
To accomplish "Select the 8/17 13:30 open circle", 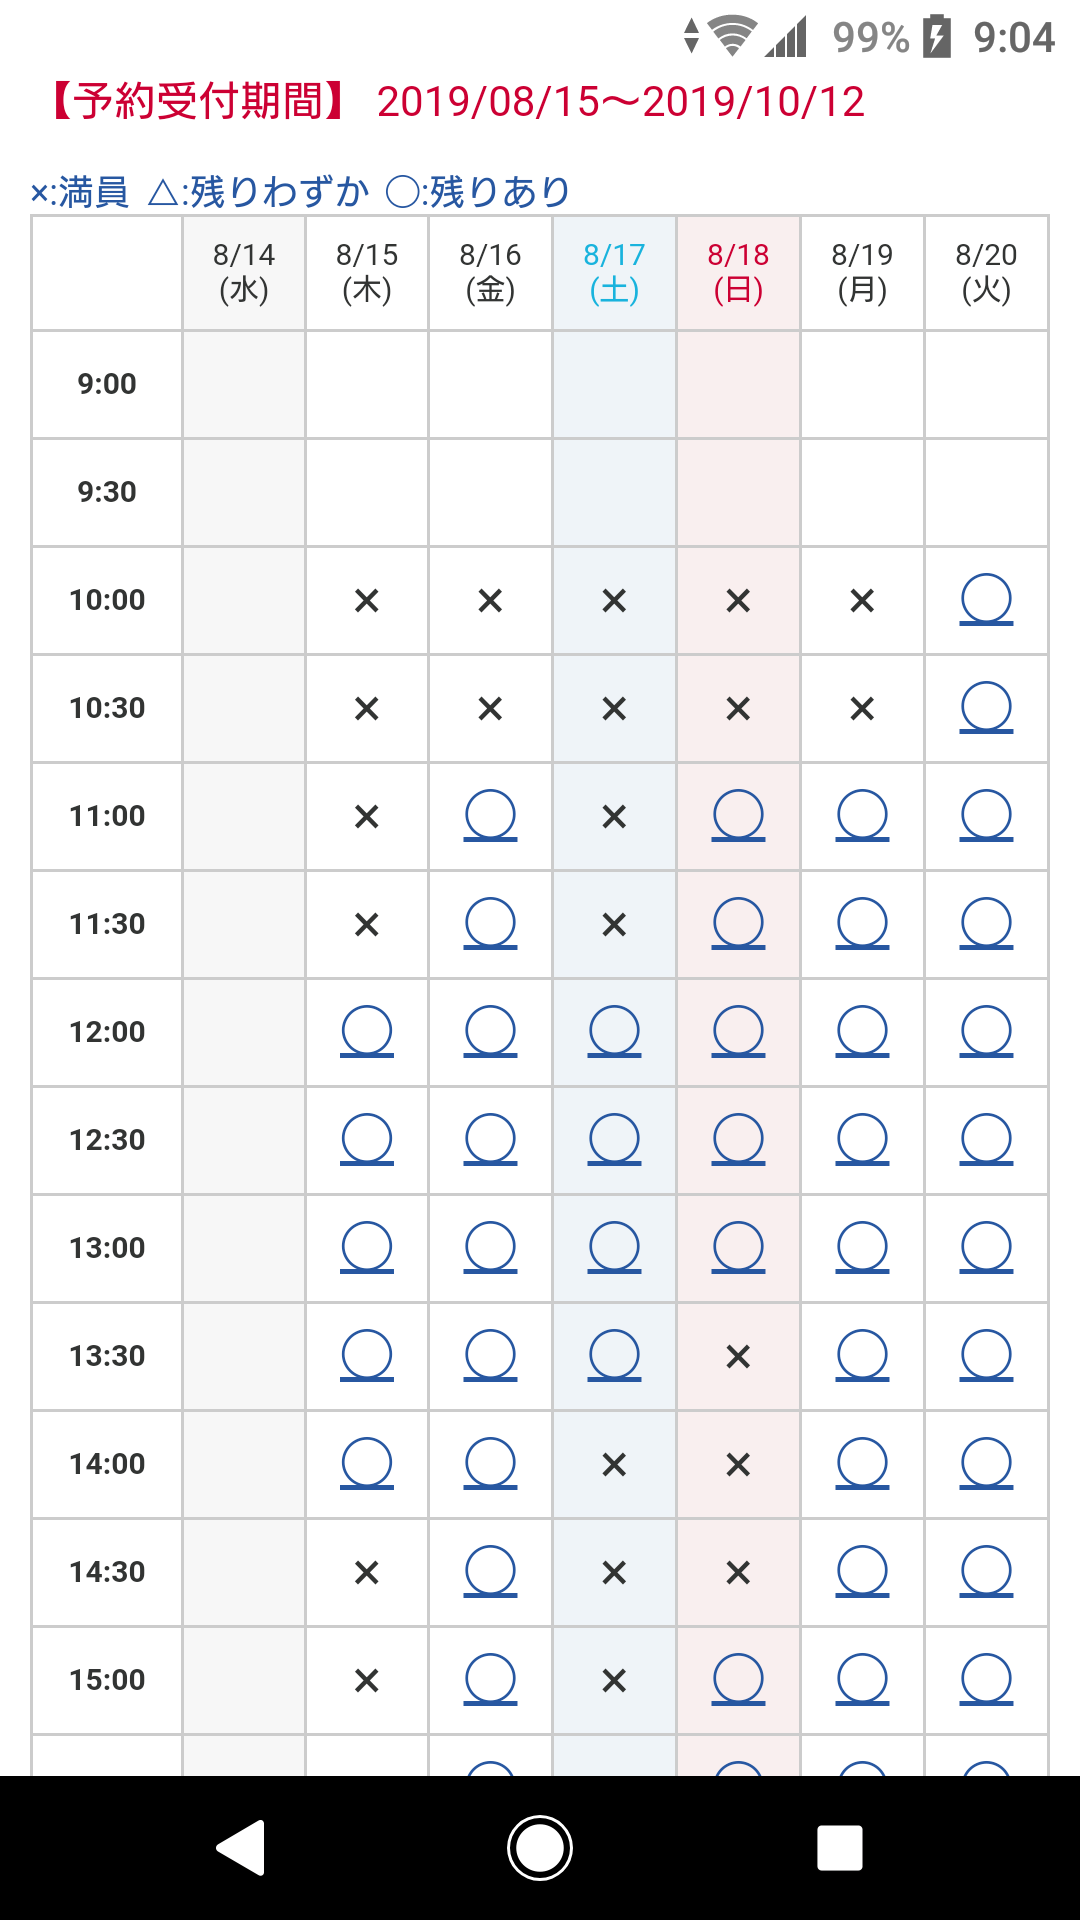I will click(x=614, y=1356).
